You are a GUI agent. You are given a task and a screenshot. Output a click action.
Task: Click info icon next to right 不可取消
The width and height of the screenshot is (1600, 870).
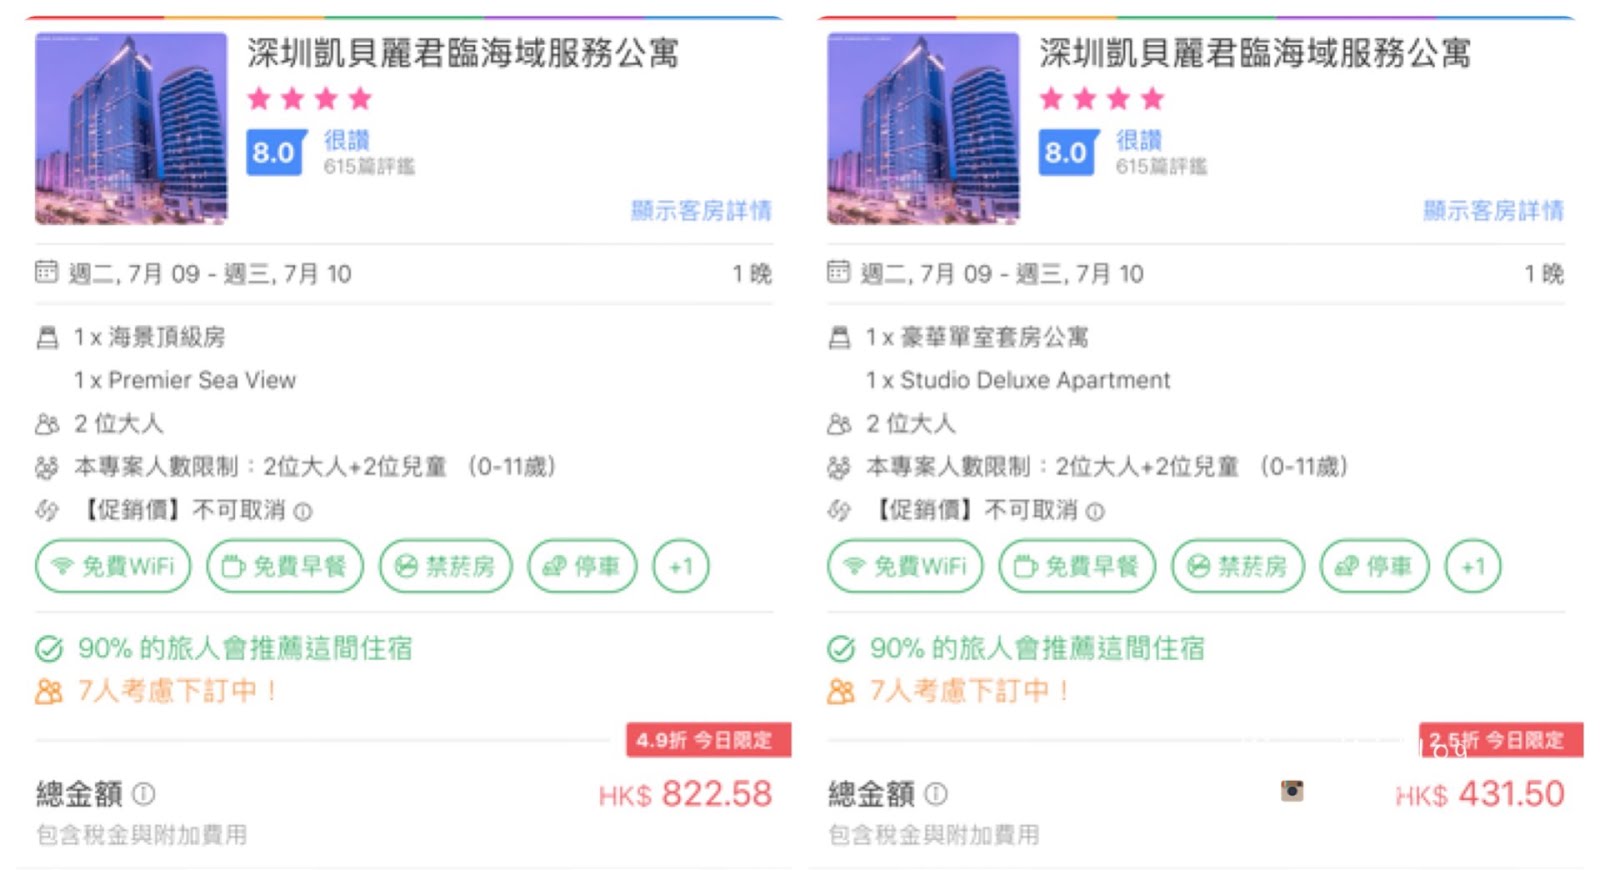coord(1095,512)
